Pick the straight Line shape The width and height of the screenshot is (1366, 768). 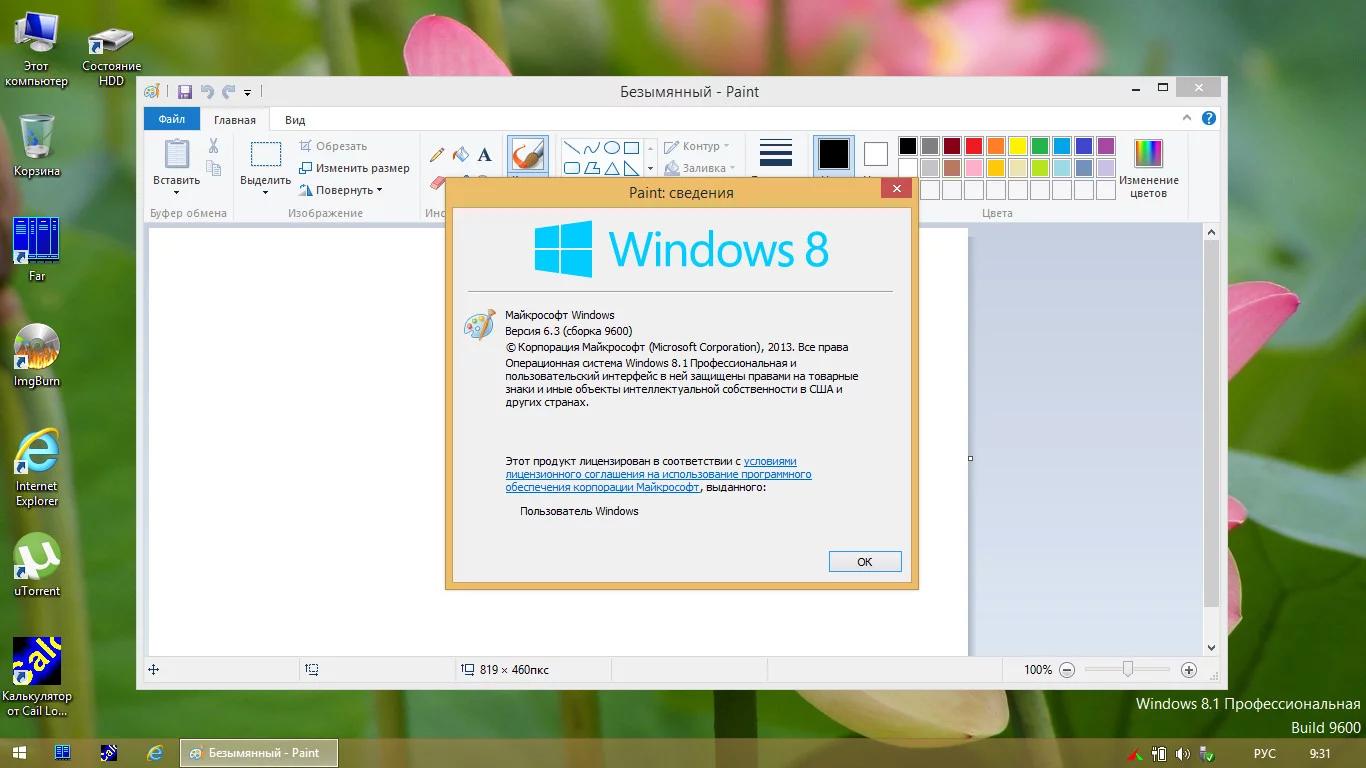click(572, 148)
